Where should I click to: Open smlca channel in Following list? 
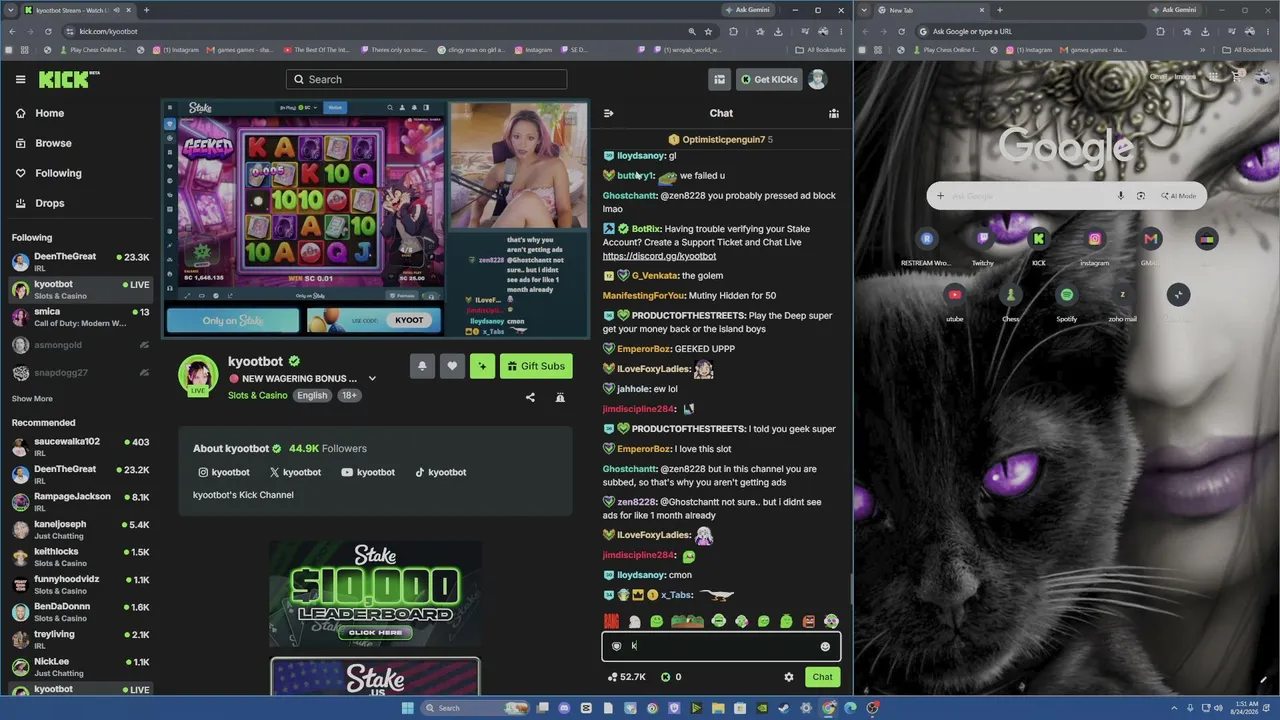(80, 317)
